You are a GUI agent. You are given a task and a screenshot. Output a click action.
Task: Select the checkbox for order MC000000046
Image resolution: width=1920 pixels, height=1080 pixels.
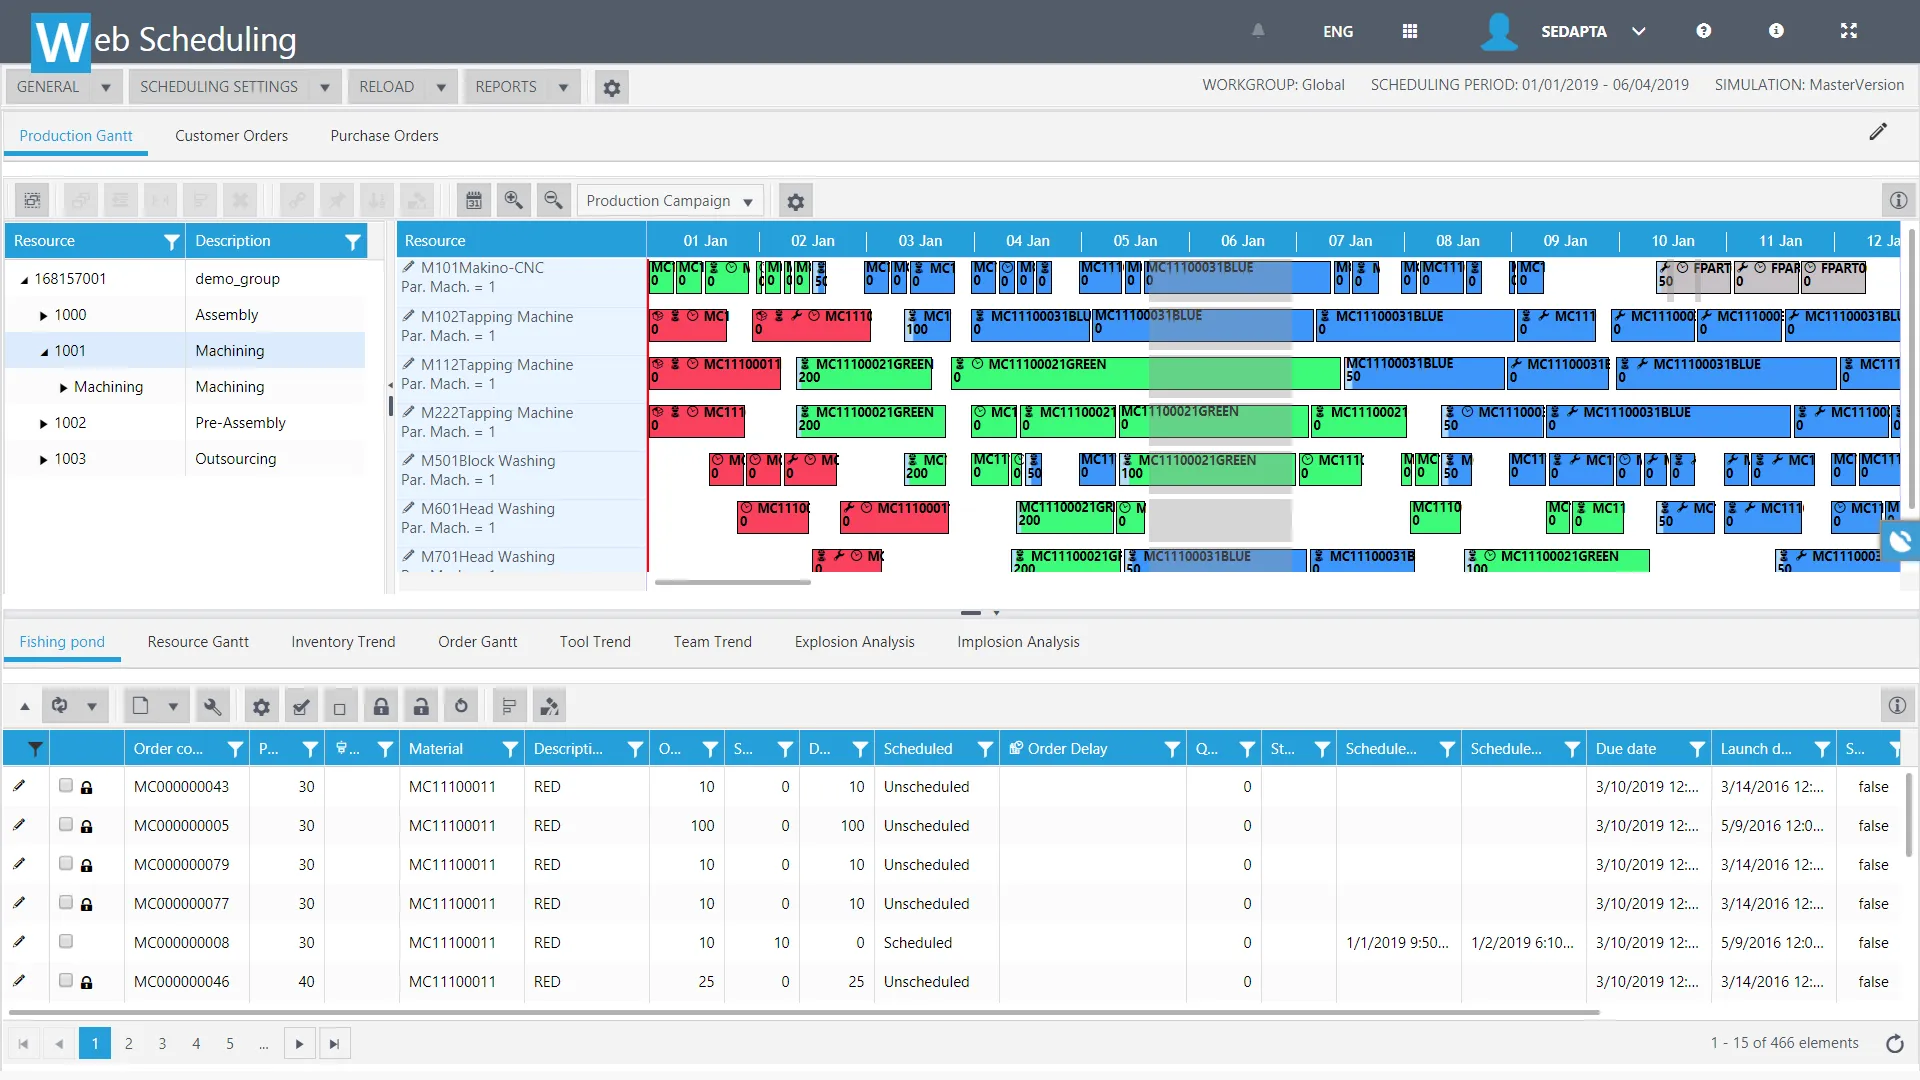coord(66,981)
